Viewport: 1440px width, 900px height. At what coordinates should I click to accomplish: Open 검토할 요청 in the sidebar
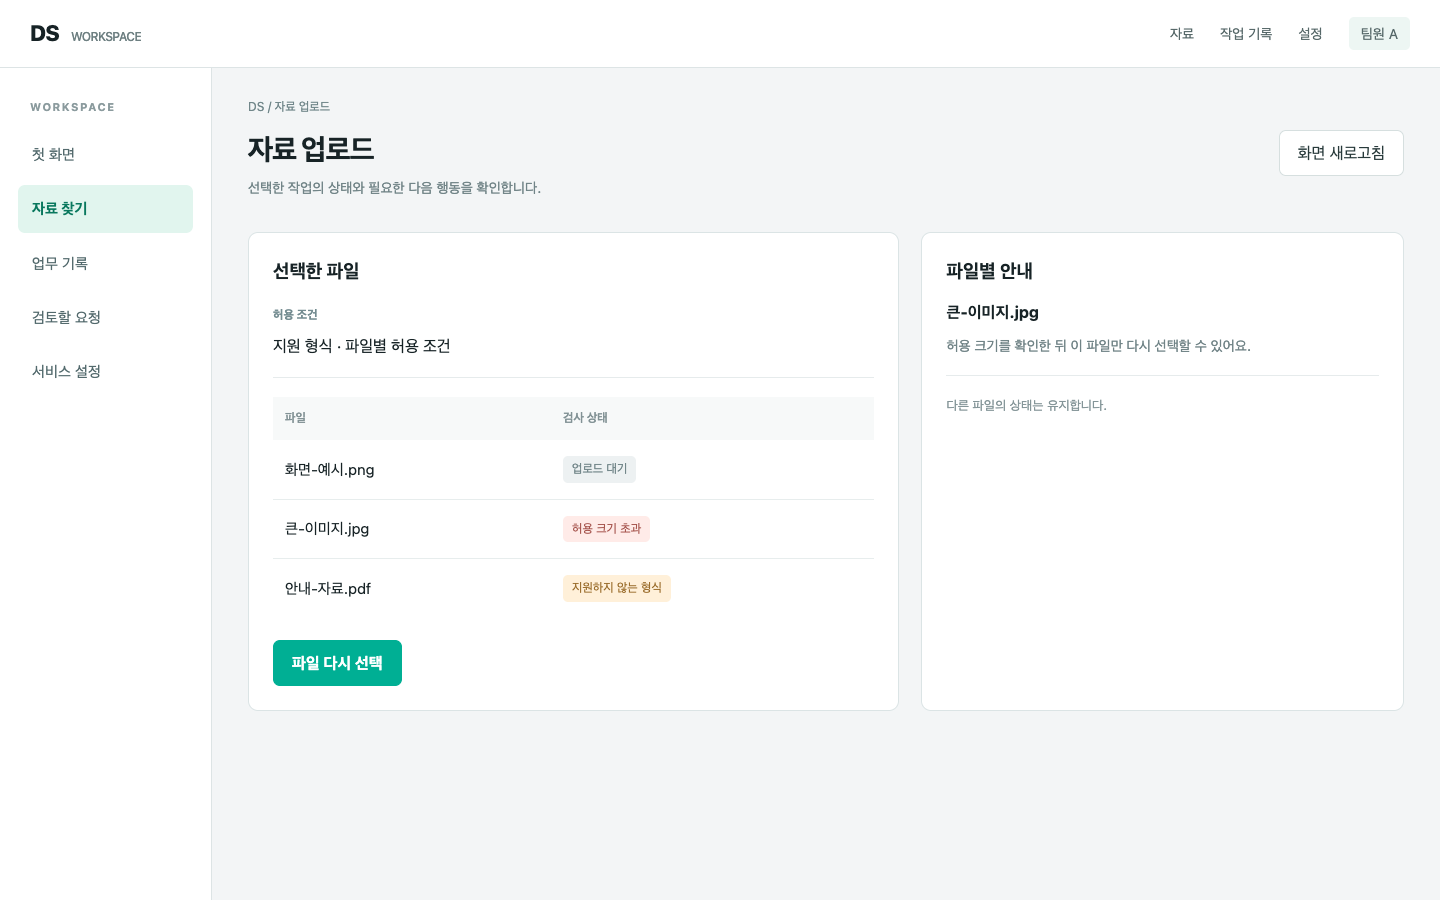pyautogui.click(x=105, y=318)
